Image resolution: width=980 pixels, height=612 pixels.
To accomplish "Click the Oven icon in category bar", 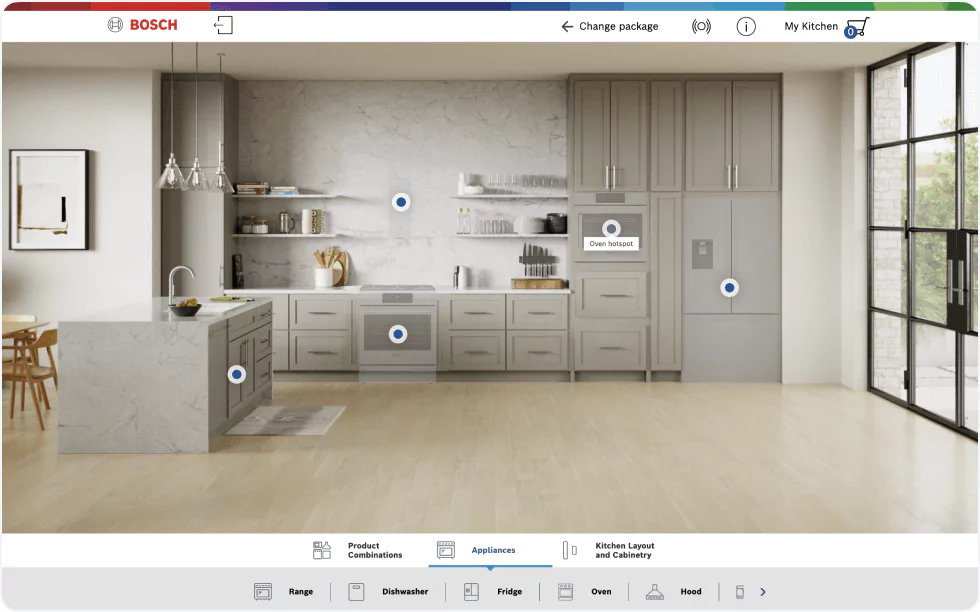I will point(565,591).
